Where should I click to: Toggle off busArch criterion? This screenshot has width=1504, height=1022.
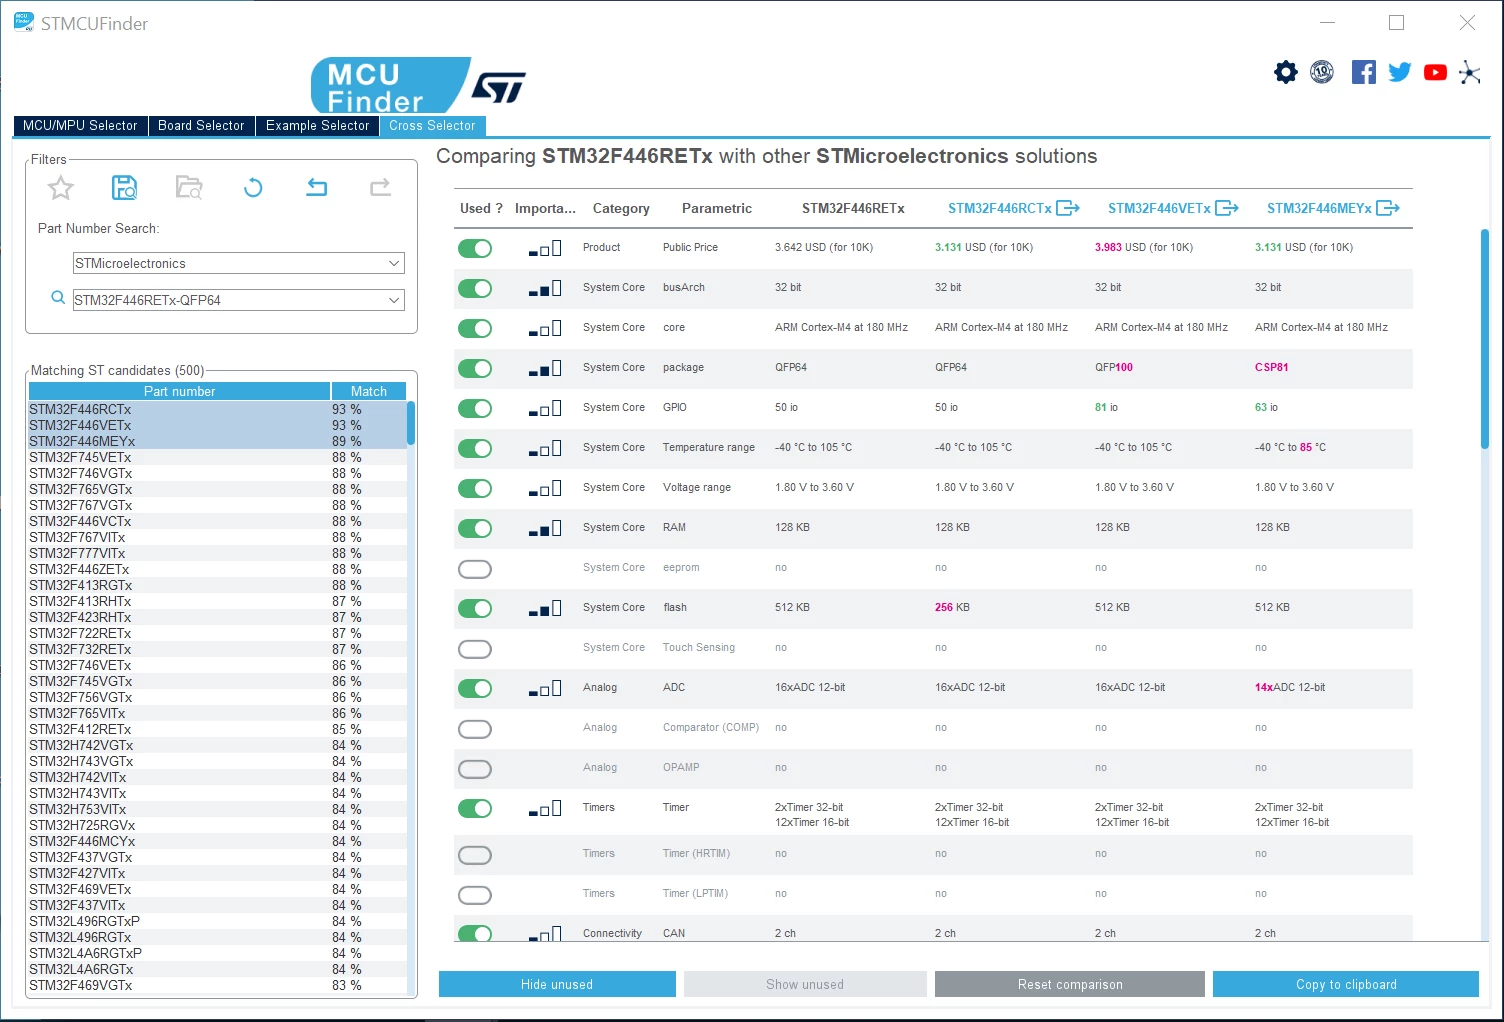(x=475, y=288)
